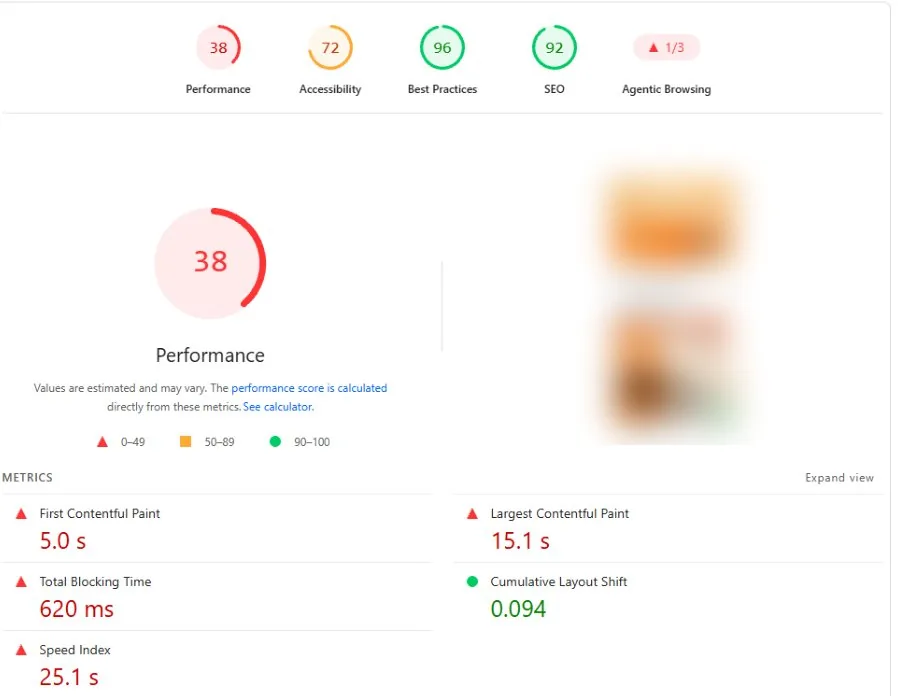Expand the metrics view
The width and height of the screenshot is (898, 696).
click(x=839, y=478)
